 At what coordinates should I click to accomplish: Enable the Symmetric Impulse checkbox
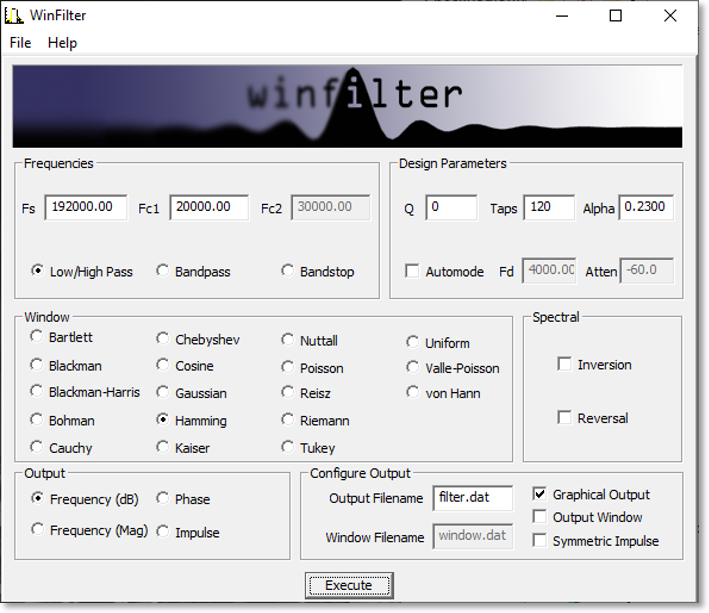pyautogui.click(x=540, y=541)
